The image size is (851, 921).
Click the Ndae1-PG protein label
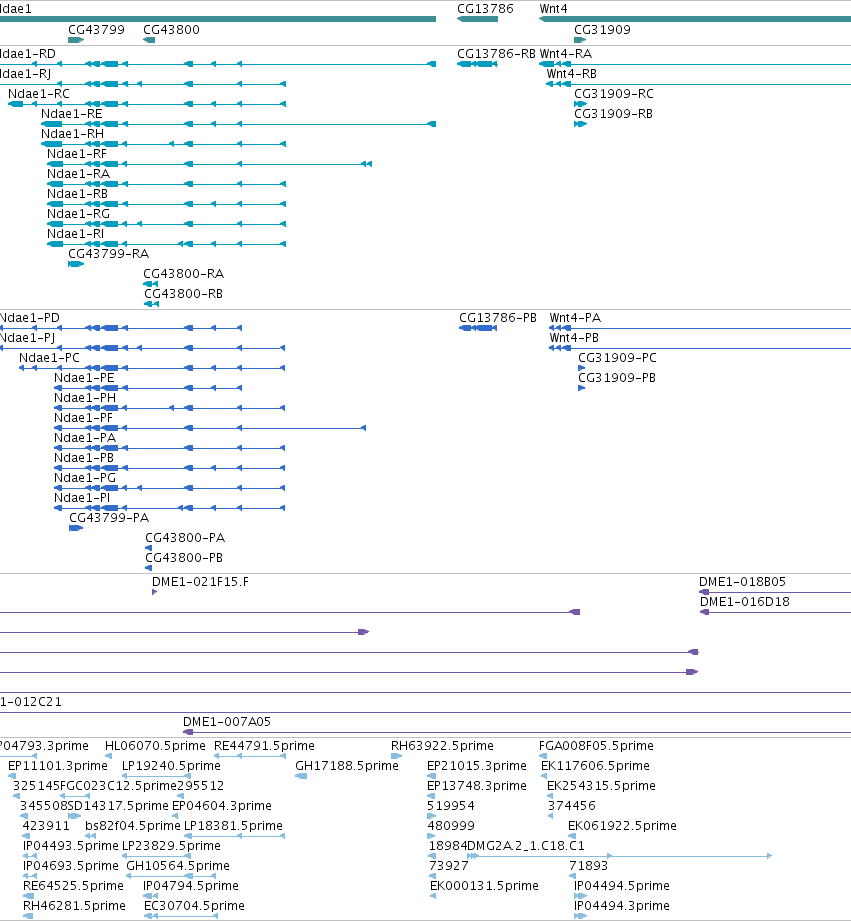pos(85,477)
